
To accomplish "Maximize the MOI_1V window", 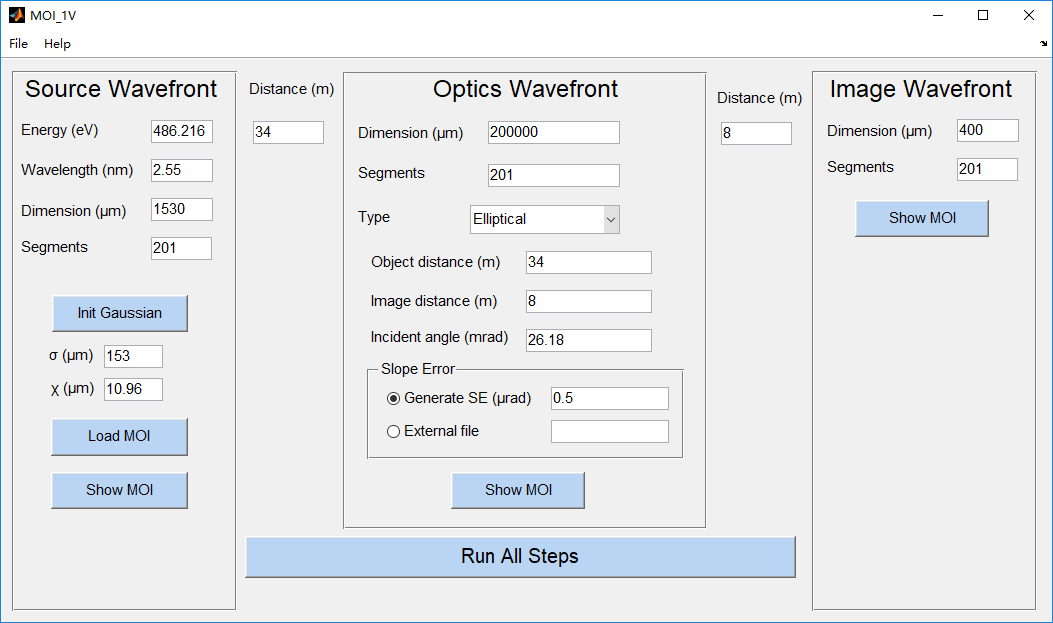I will (x=983, y=15).
